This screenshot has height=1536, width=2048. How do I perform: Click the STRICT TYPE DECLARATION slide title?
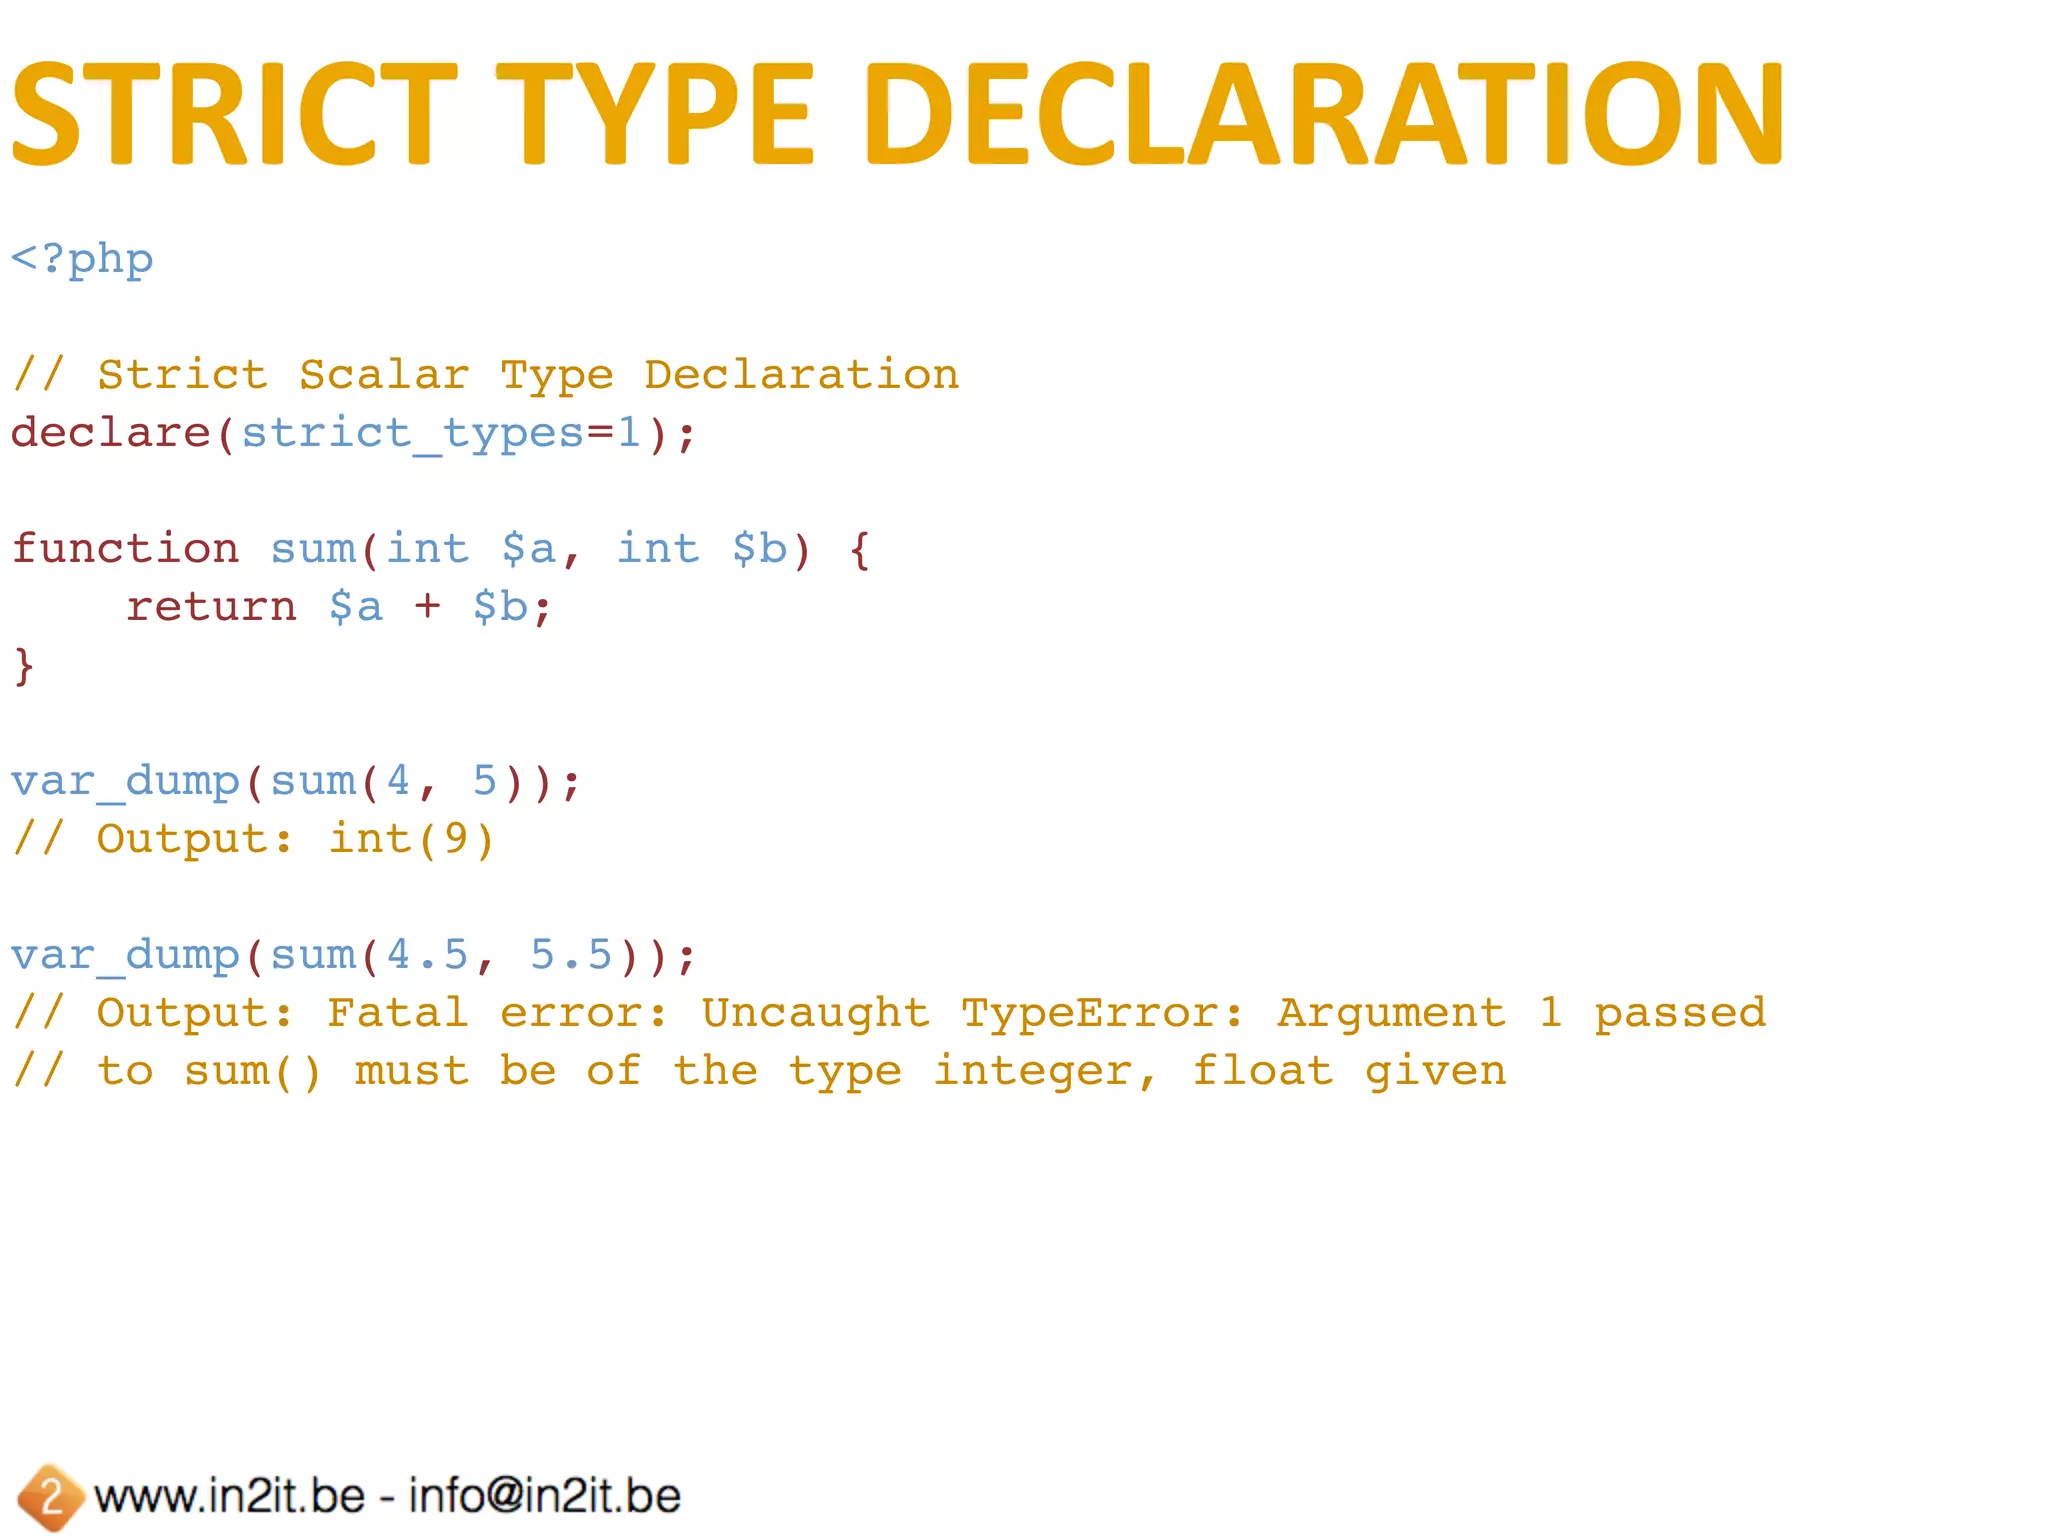click(897, 113)
